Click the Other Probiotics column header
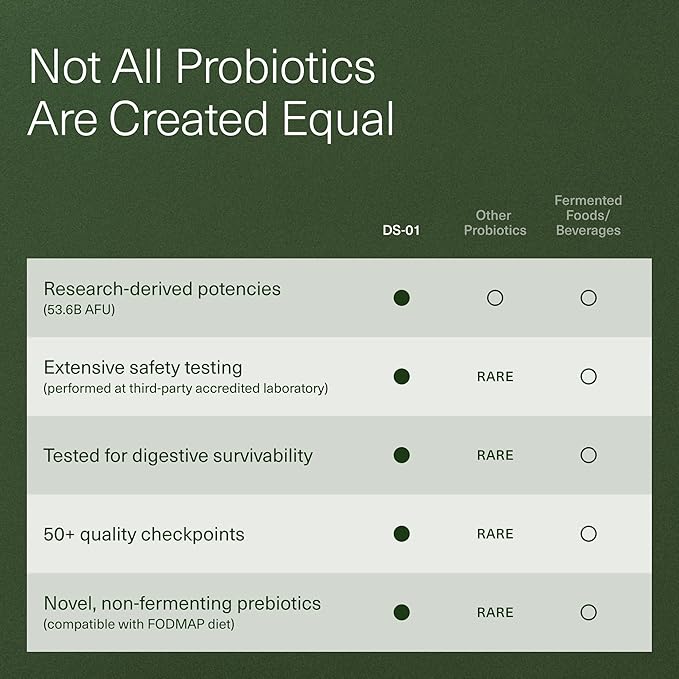 (495, 223)
